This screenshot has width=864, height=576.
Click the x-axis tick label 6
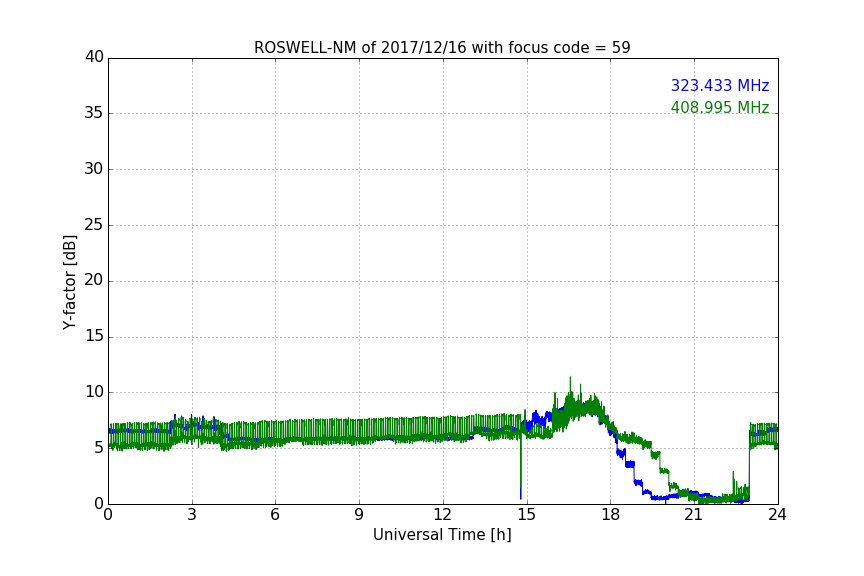click(276, 515)
